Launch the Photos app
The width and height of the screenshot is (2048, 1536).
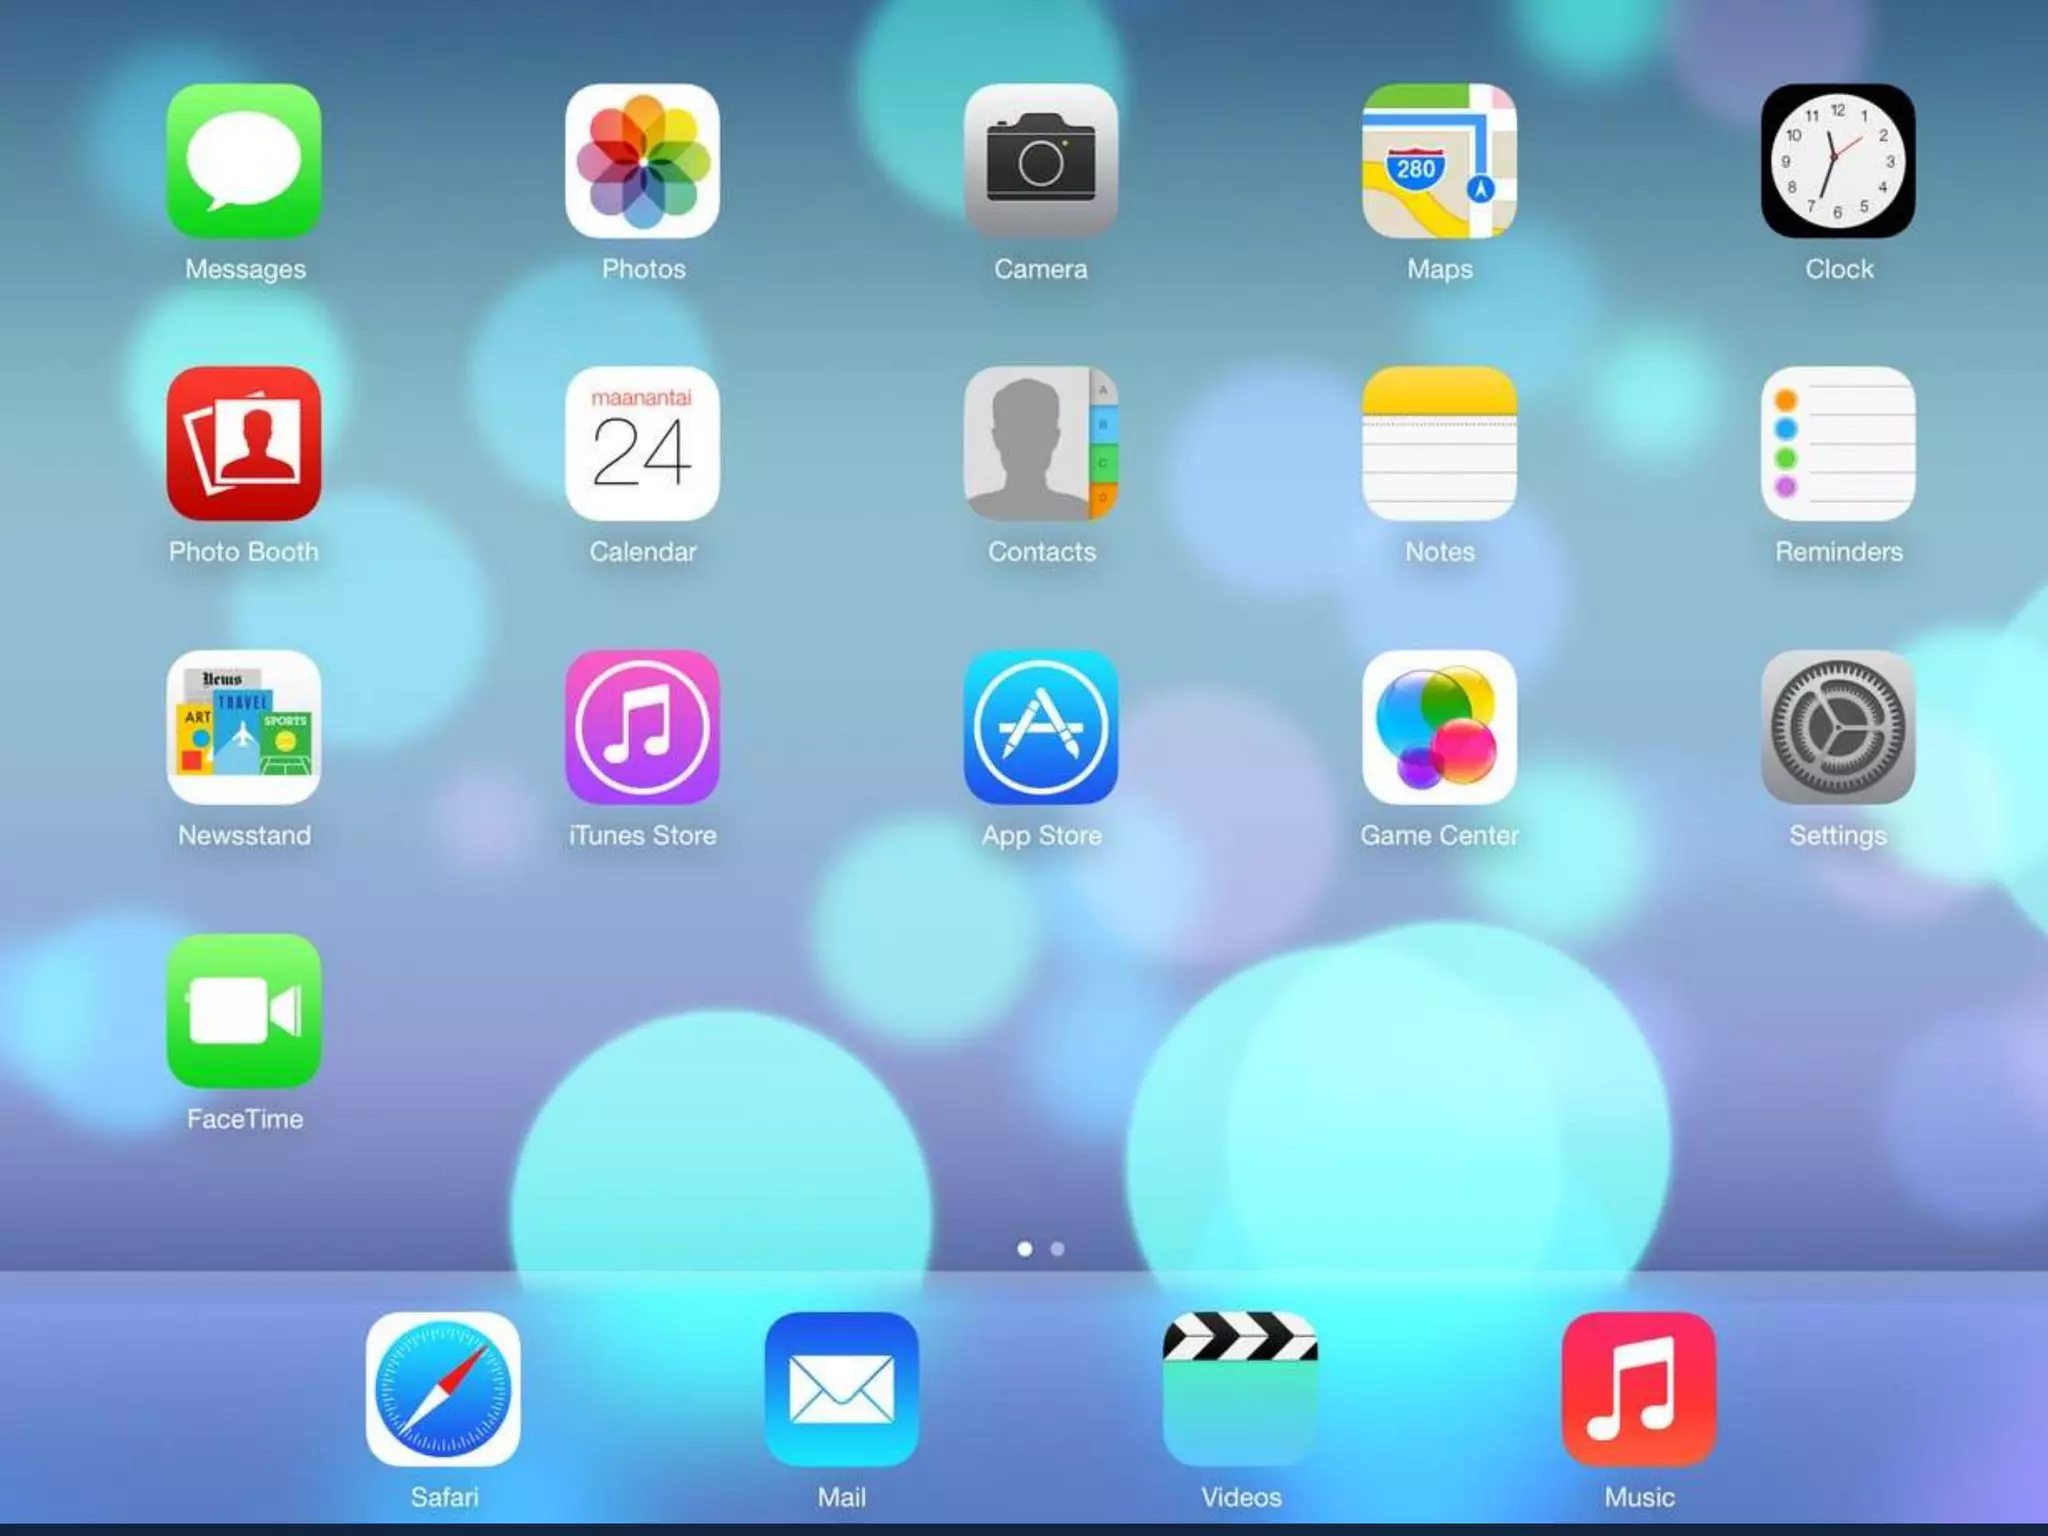[642, 161]
